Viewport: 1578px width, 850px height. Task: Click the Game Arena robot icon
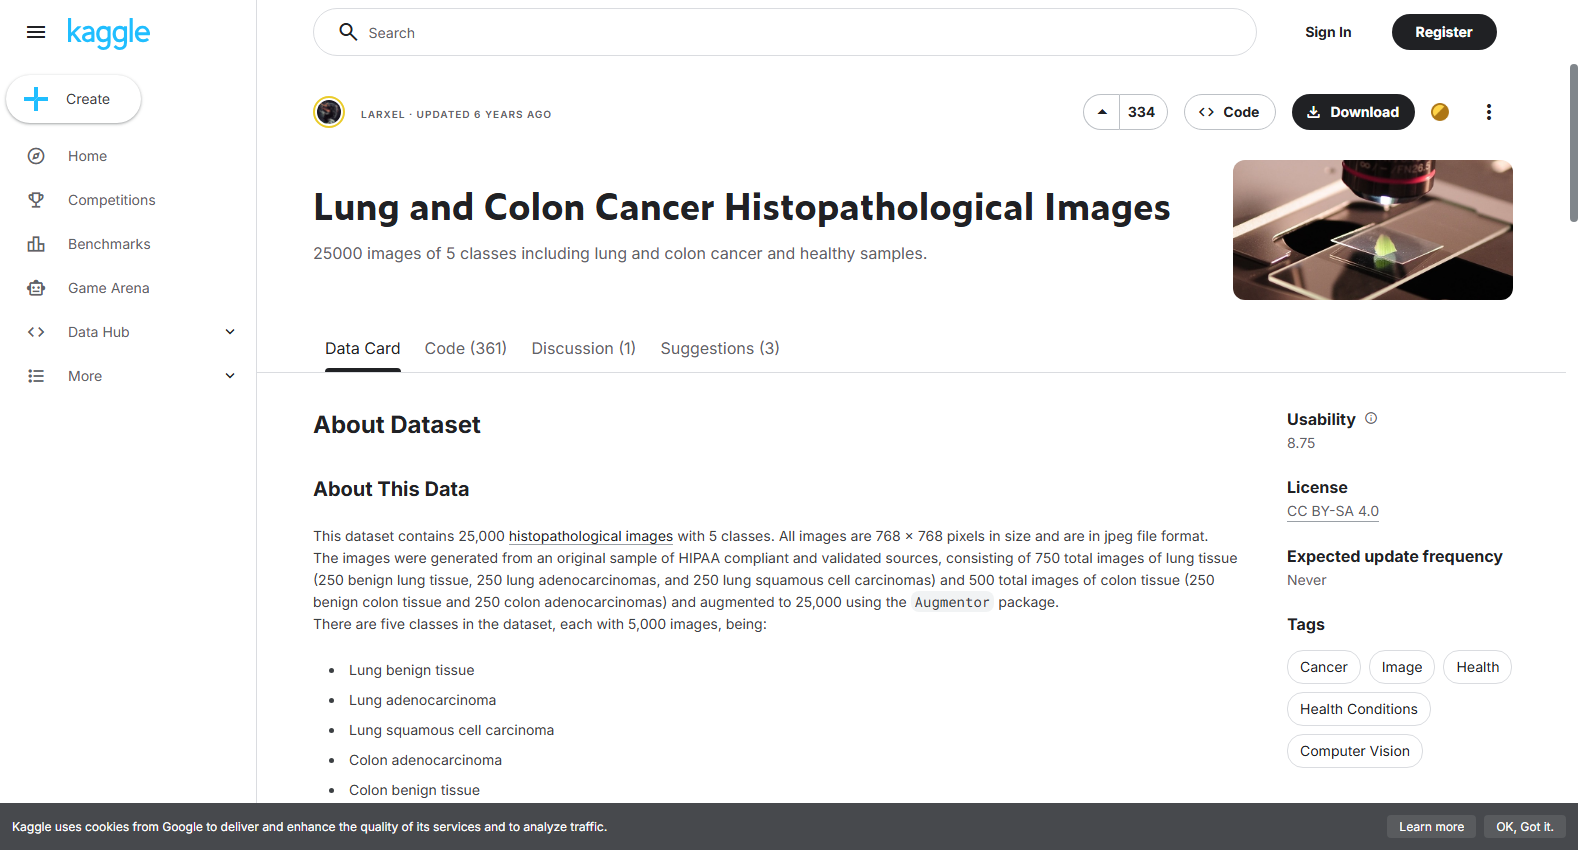(x=36, y=288)
